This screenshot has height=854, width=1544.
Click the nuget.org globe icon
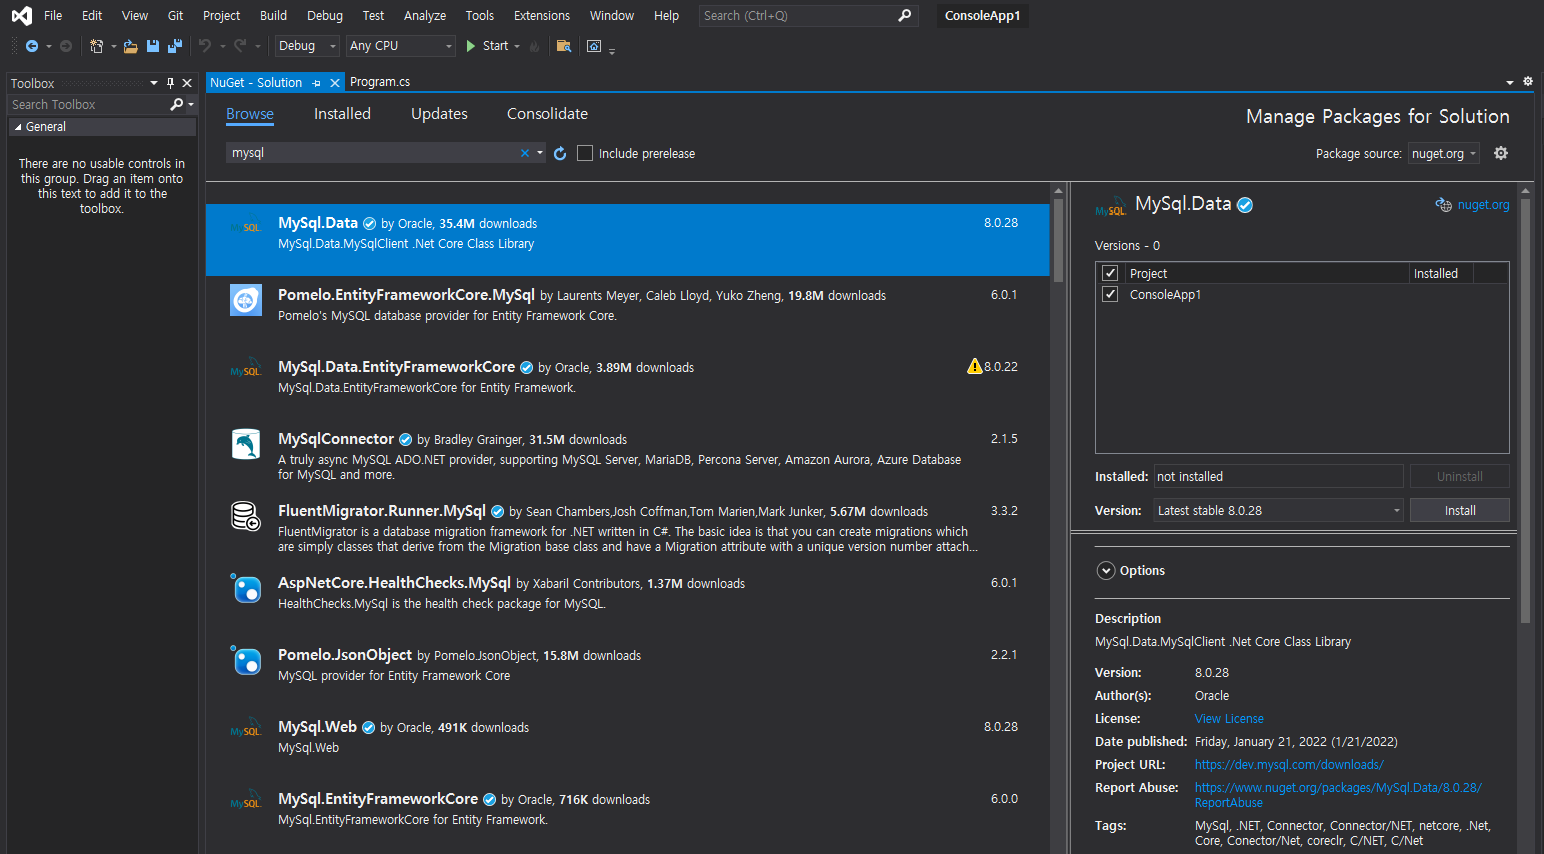point(1444,204)
